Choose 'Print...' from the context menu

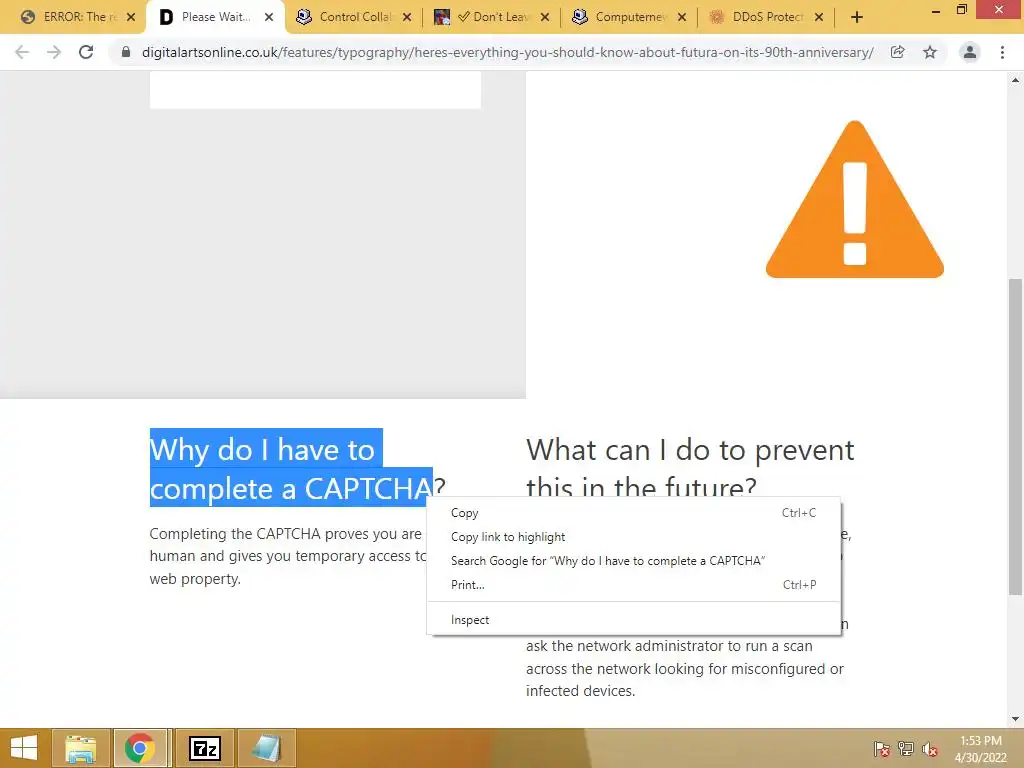coord(633,584)
